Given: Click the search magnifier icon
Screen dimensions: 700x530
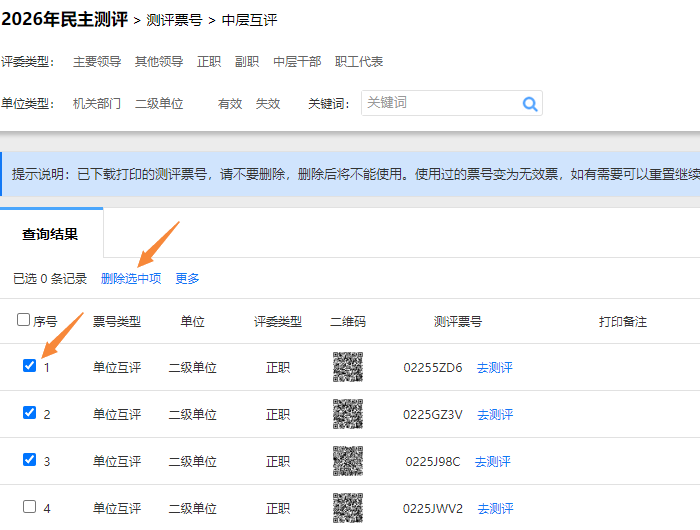Looking at the screenshot, I should tap(529, 103).
